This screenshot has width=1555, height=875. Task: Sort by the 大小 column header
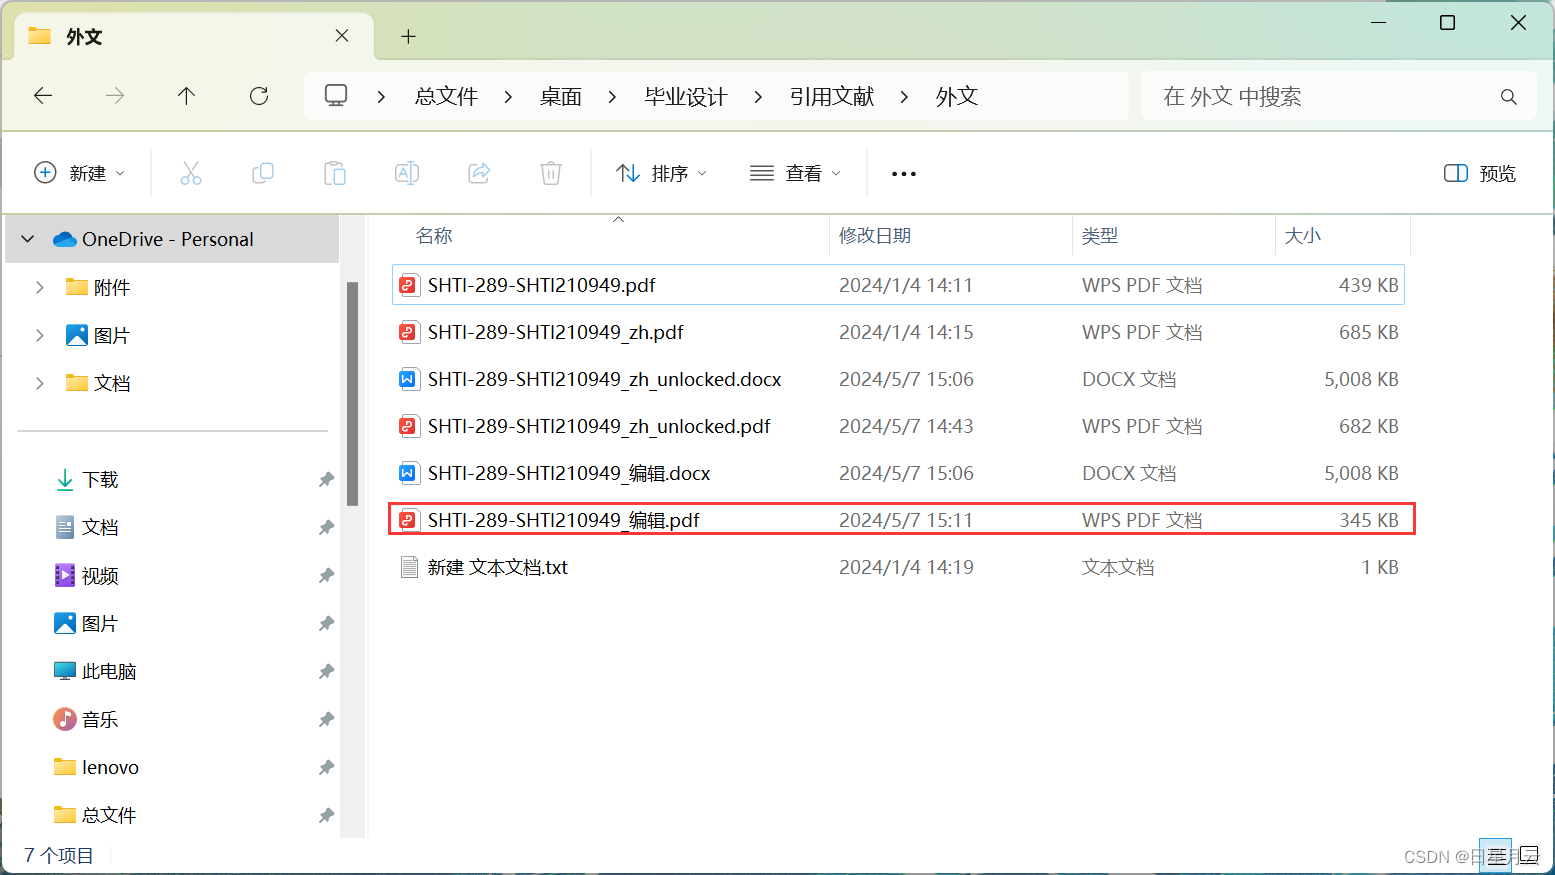[1303, 236]
